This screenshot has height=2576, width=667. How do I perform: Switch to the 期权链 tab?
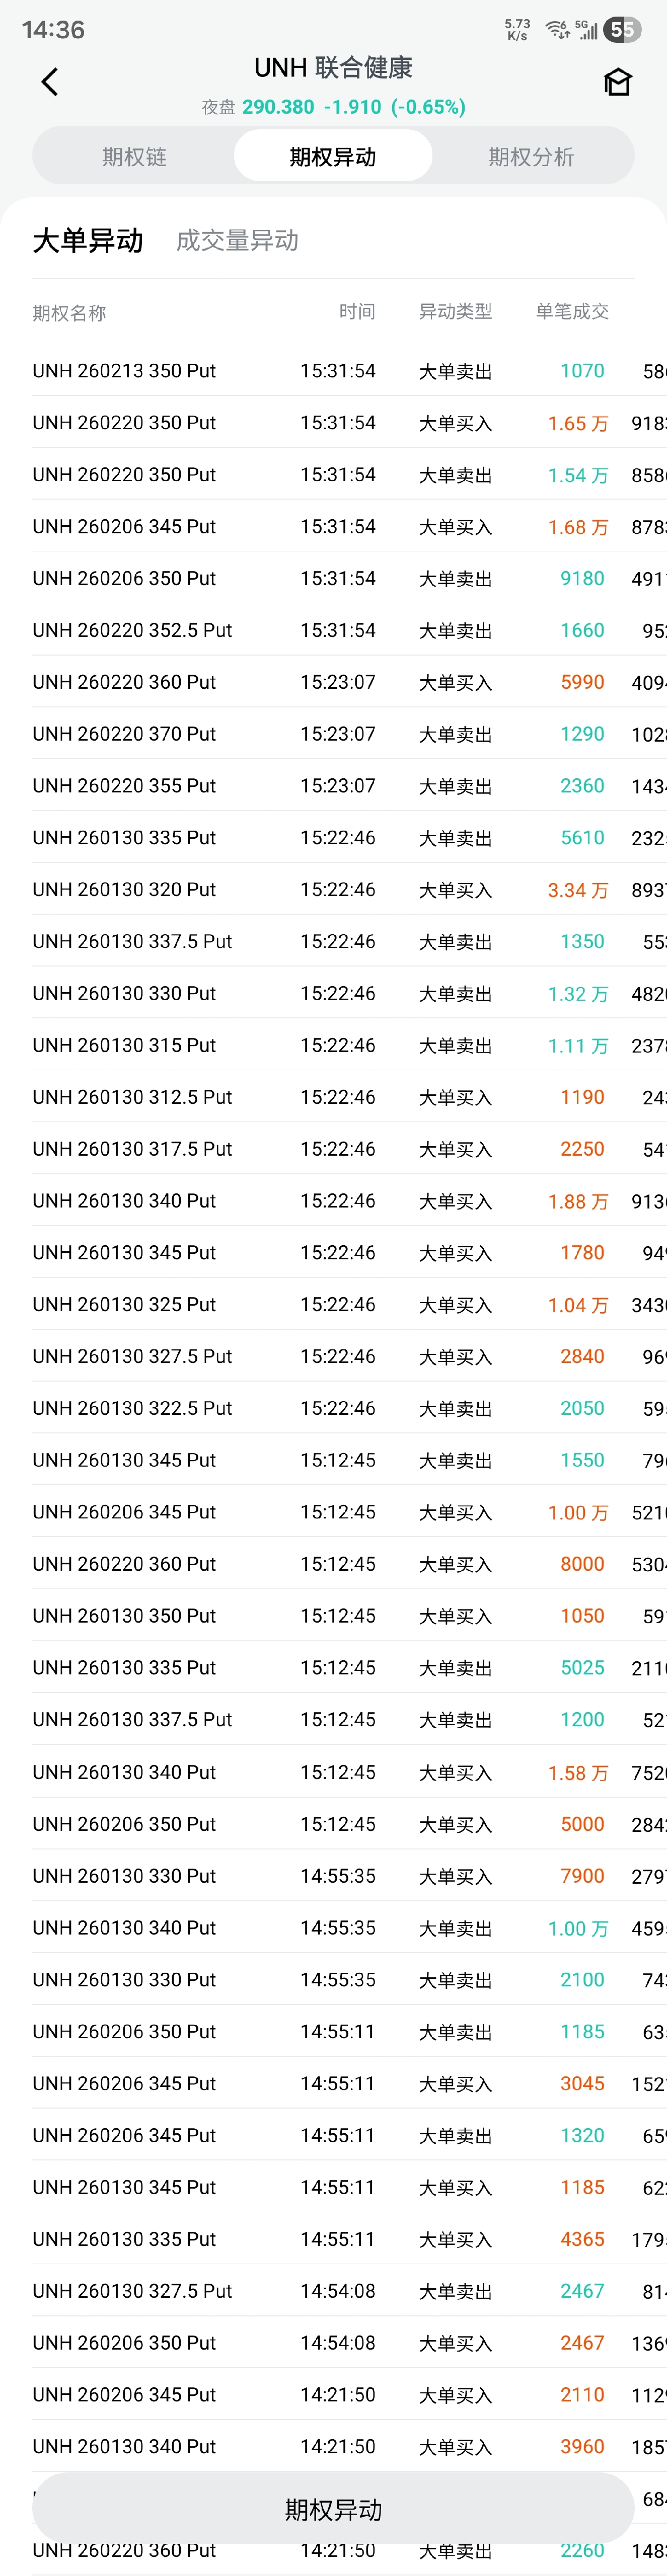tap(134, 157)
